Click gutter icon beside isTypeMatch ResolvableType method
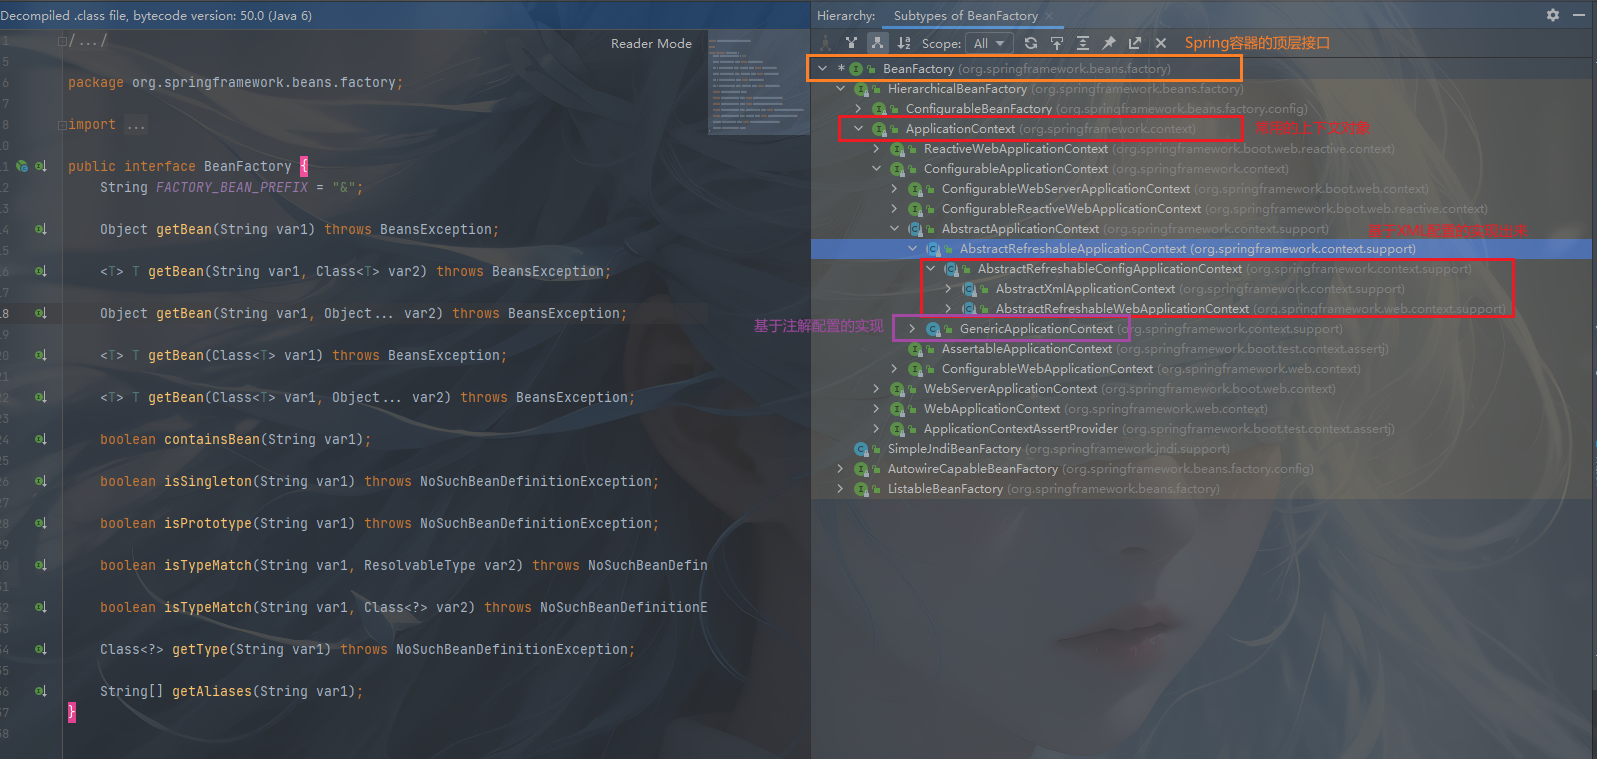Viewport: 1597px width, 759px height. pos(41,565)
